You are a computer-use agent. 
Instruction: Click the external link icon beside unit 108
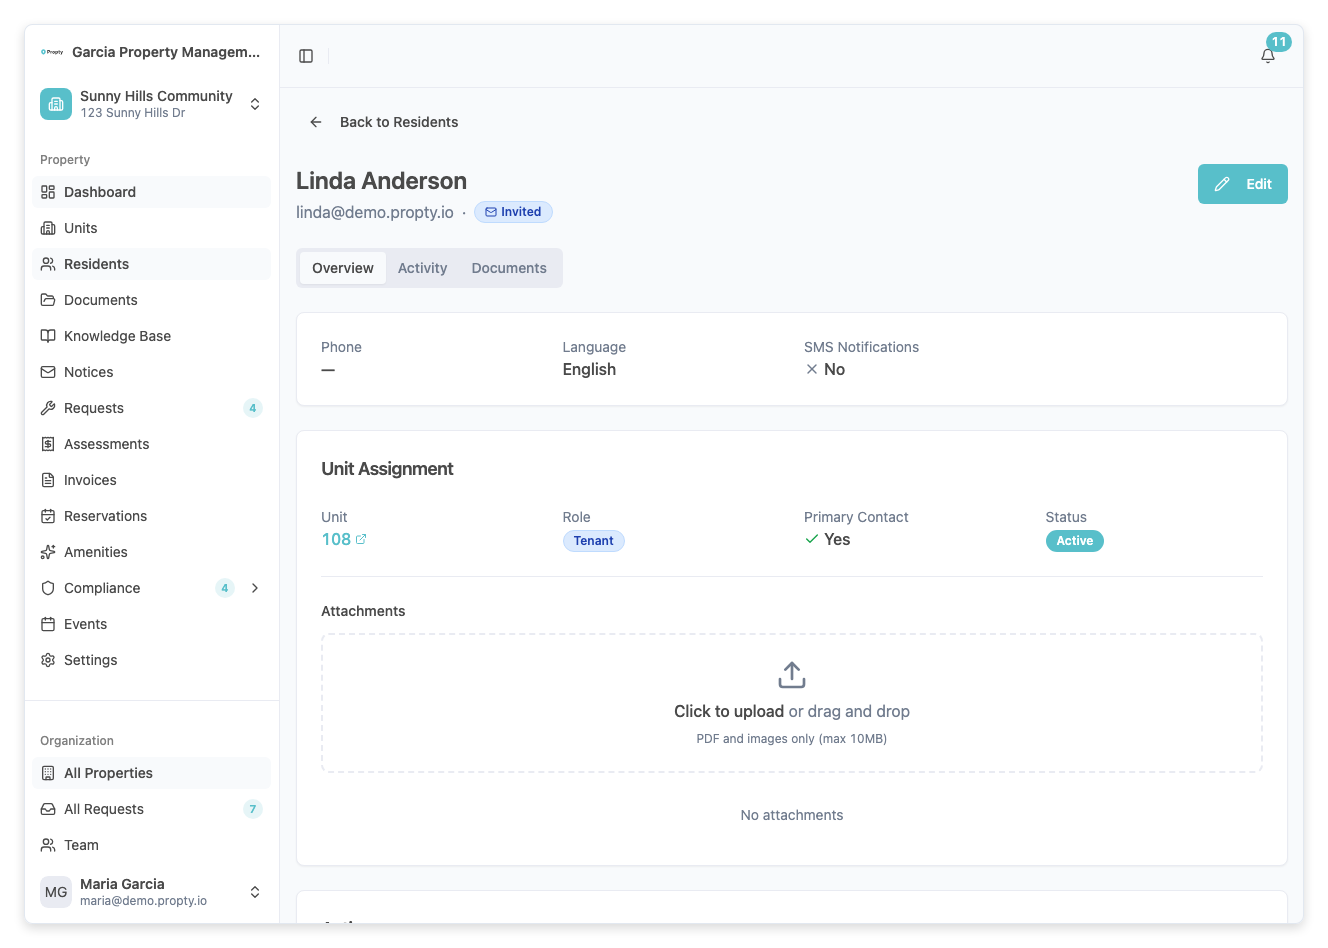(x=361, y=539)
